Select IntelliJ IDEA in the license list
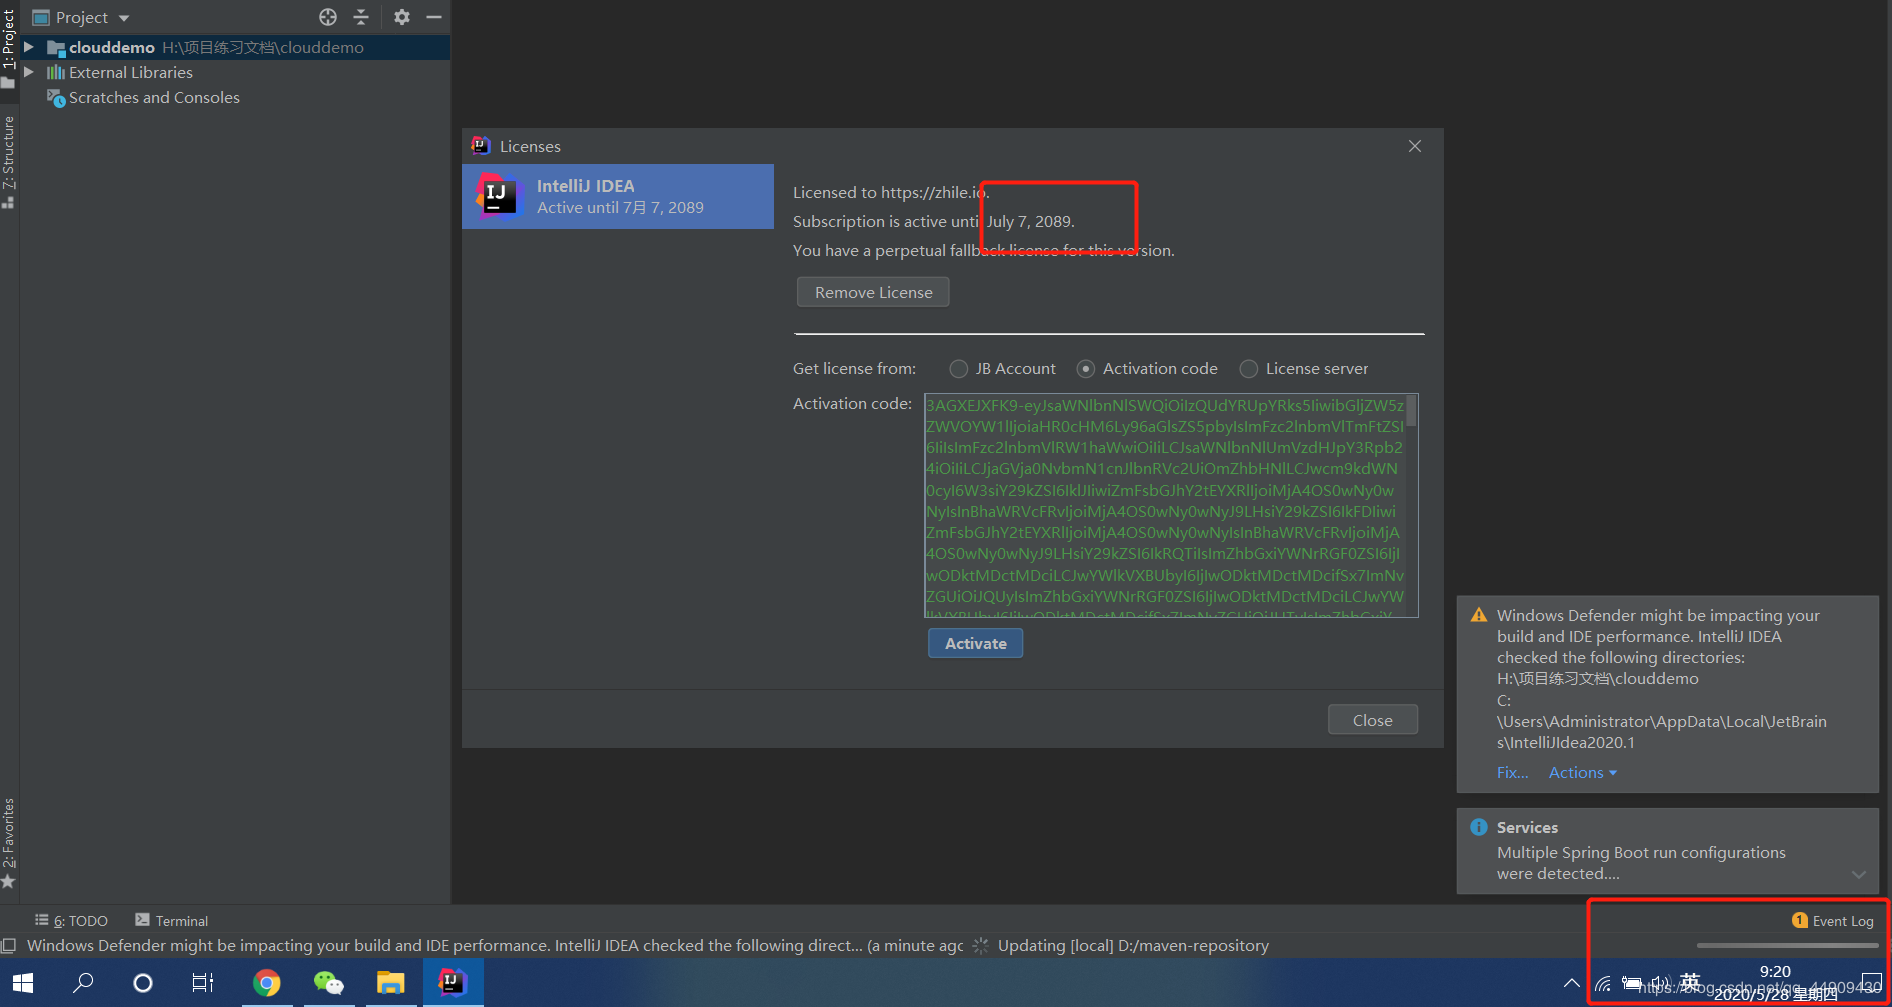The height and width of the screenshot is (1007, 1892). [618, 196]
